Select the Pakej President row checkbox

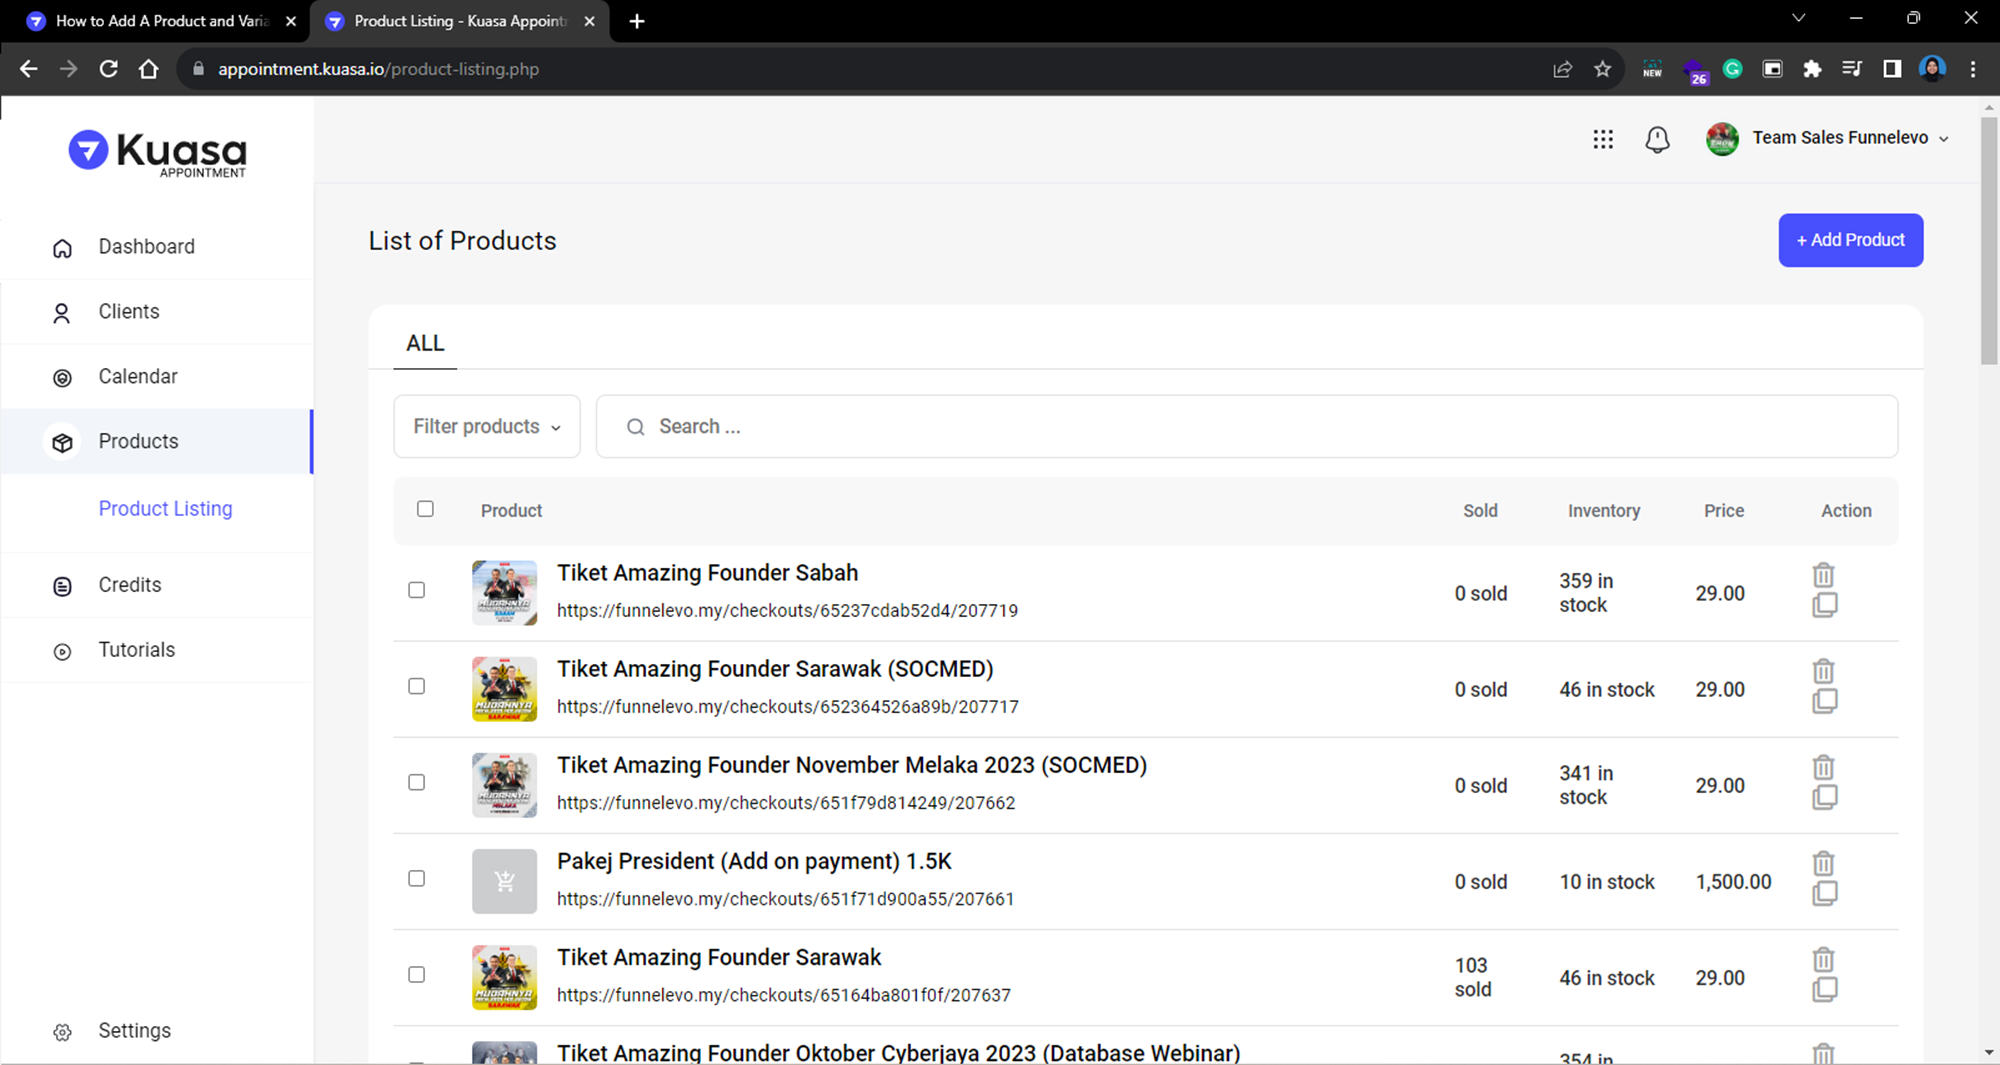[417, 878]
